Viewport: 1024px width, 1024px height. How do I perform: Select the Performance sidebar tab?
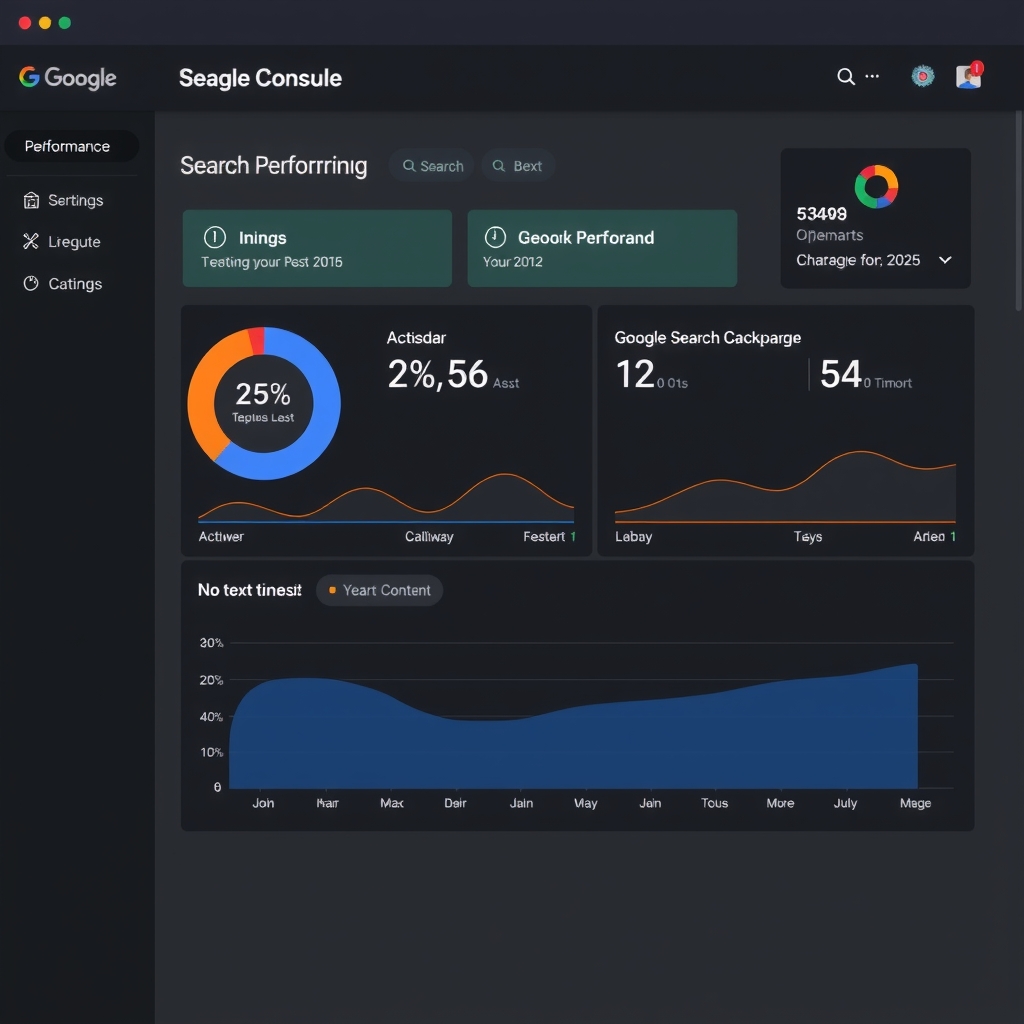[72, 146]
